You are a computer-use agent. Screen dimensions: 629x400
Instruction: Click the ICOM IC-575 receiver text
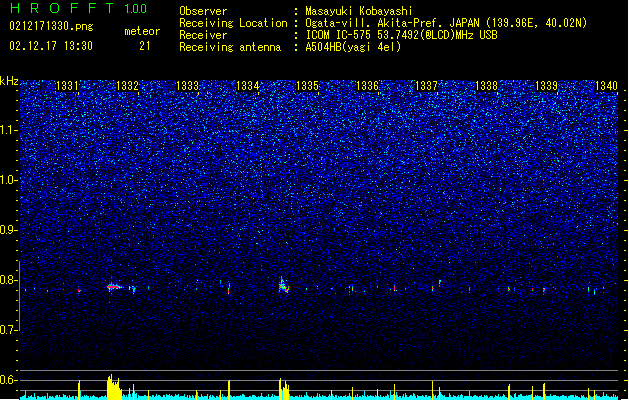click(401, 35)
